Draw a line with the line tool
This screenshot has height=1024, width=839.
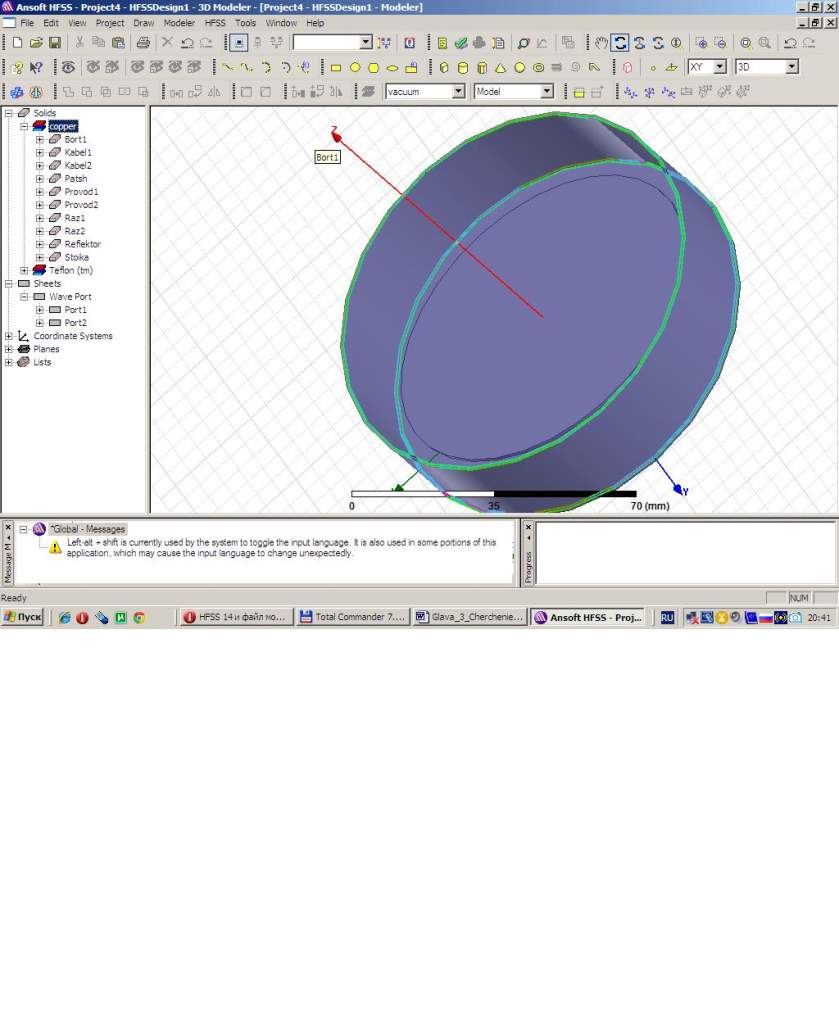coord(227,67)
